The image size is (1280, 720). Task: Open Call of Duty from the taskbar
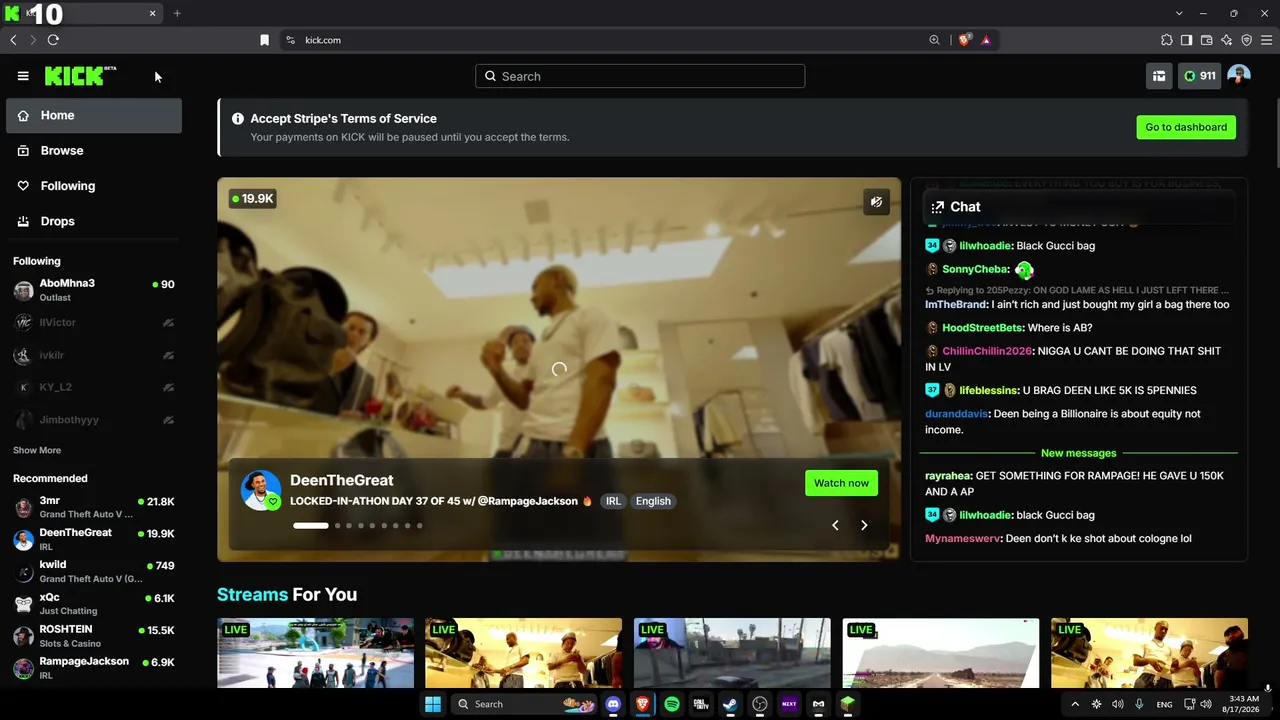tap(701, 704)
